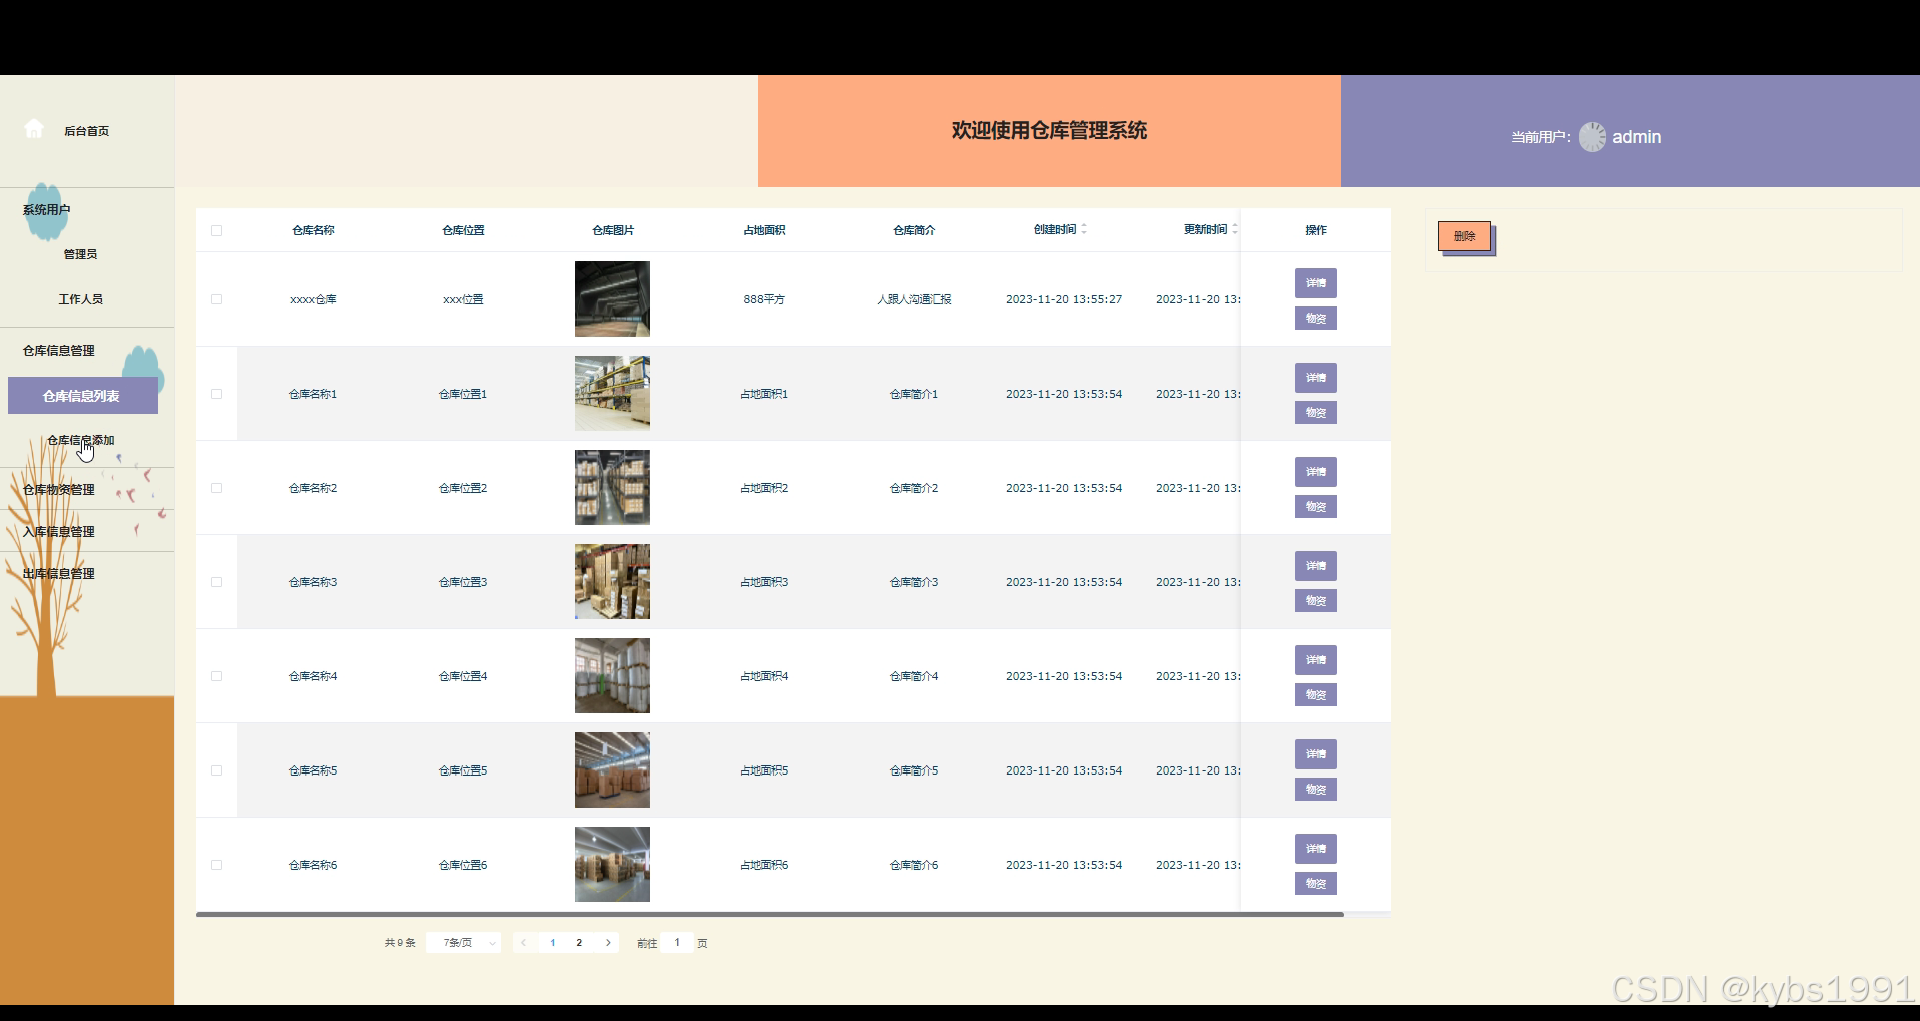The width and height of the screenshot is (1920, 1021).
Task: Click the horizontal table scrollbar
Action: click(770, 914)
